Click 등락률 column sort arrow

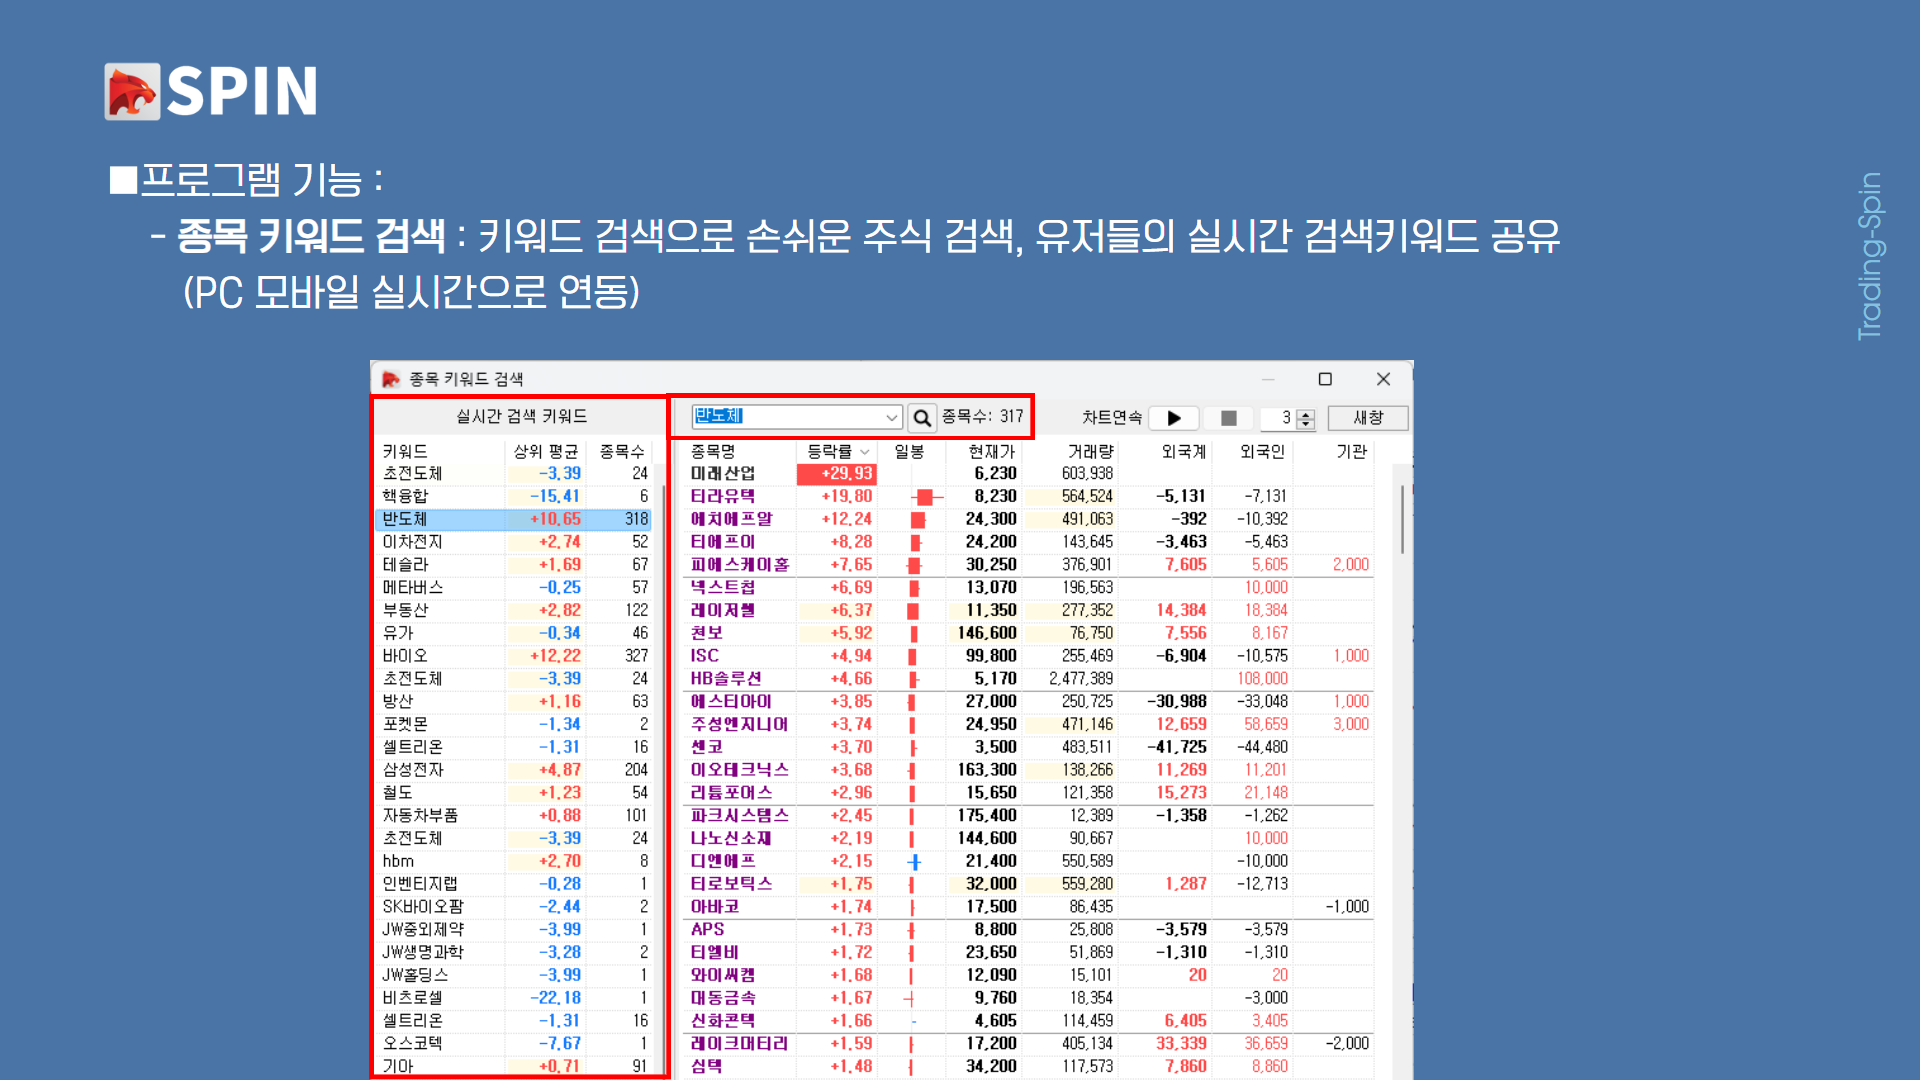(865, 452)
